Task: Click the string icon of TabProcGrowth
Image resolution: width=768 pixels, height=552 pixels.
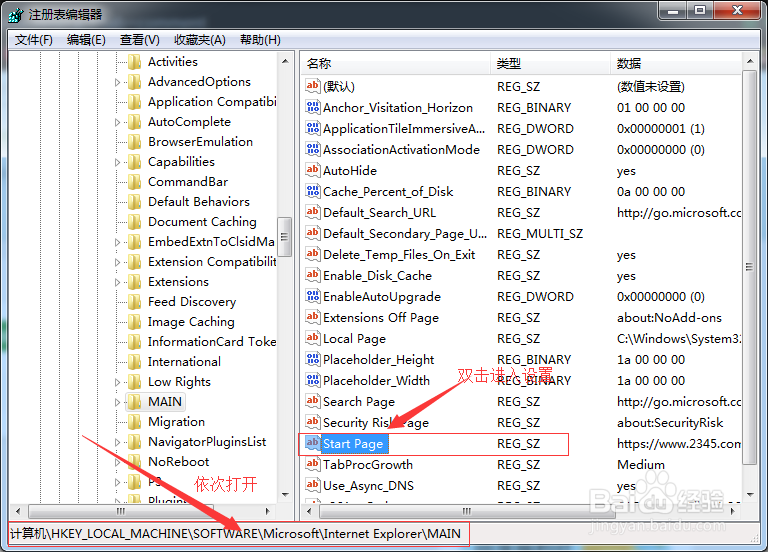Action: [312, 464]
